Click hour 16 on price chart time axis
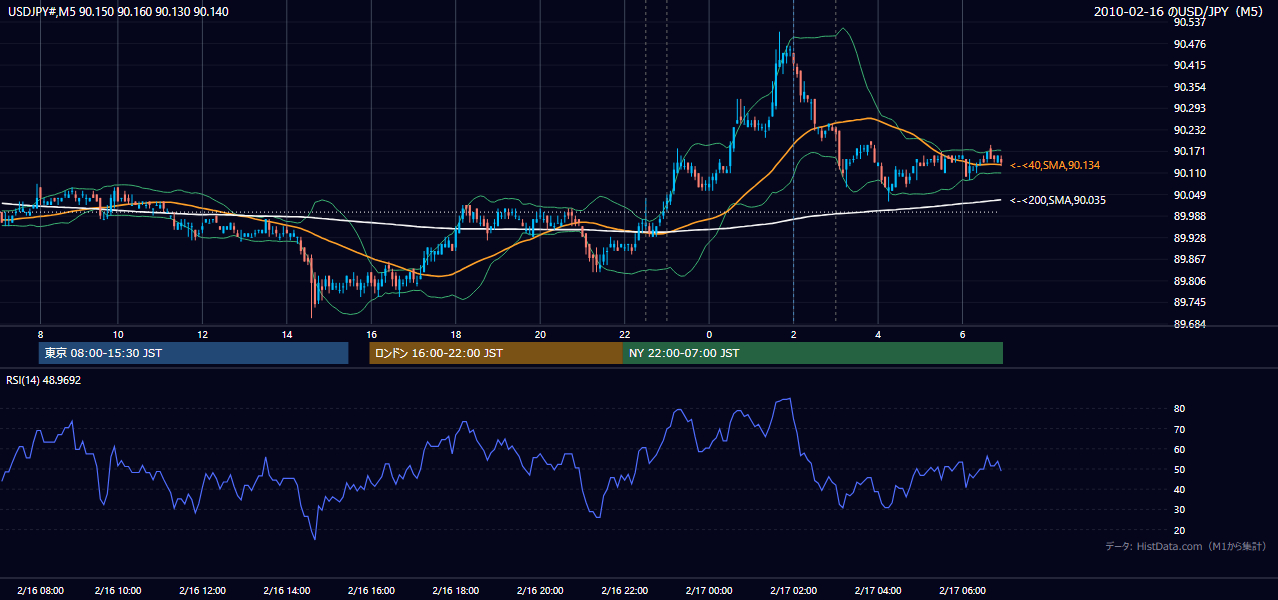This screenshot has height=600, width=1278. (371, 334)
